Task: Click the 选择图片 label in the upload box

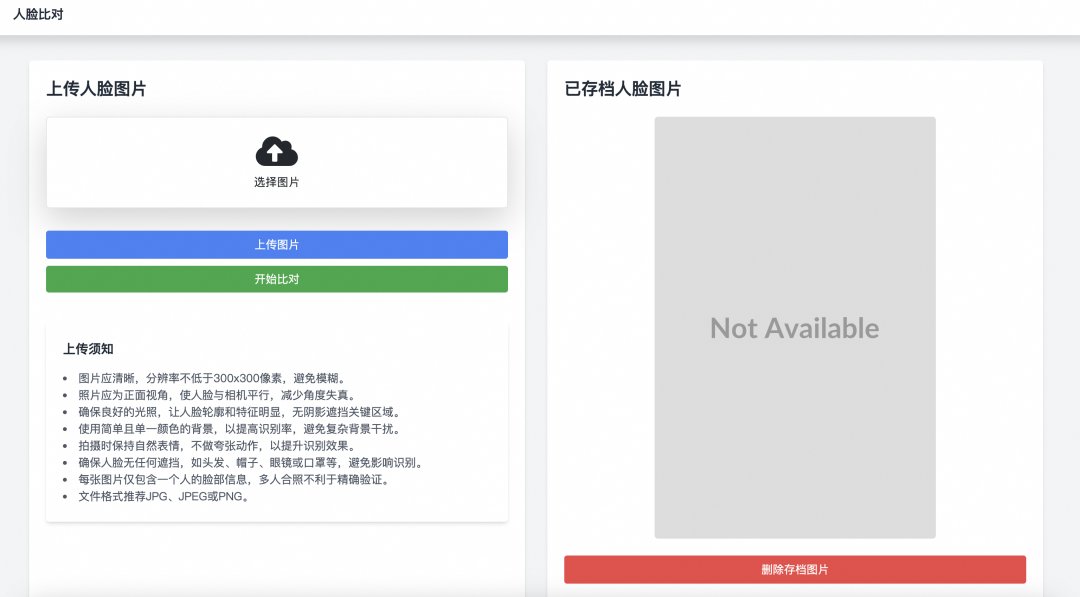Action: 276,182
